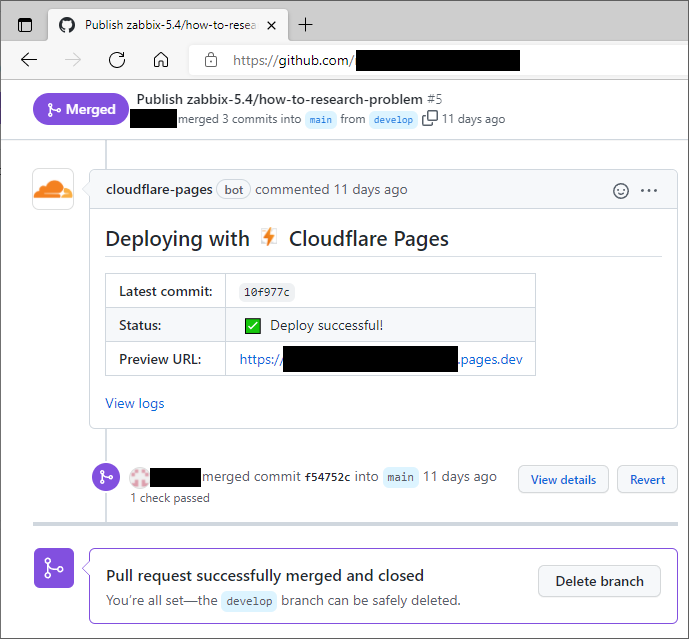This screenshot has height=639, width=689.
Task: Open the pages.dev Preview URL
Action: tap(381, 359)
